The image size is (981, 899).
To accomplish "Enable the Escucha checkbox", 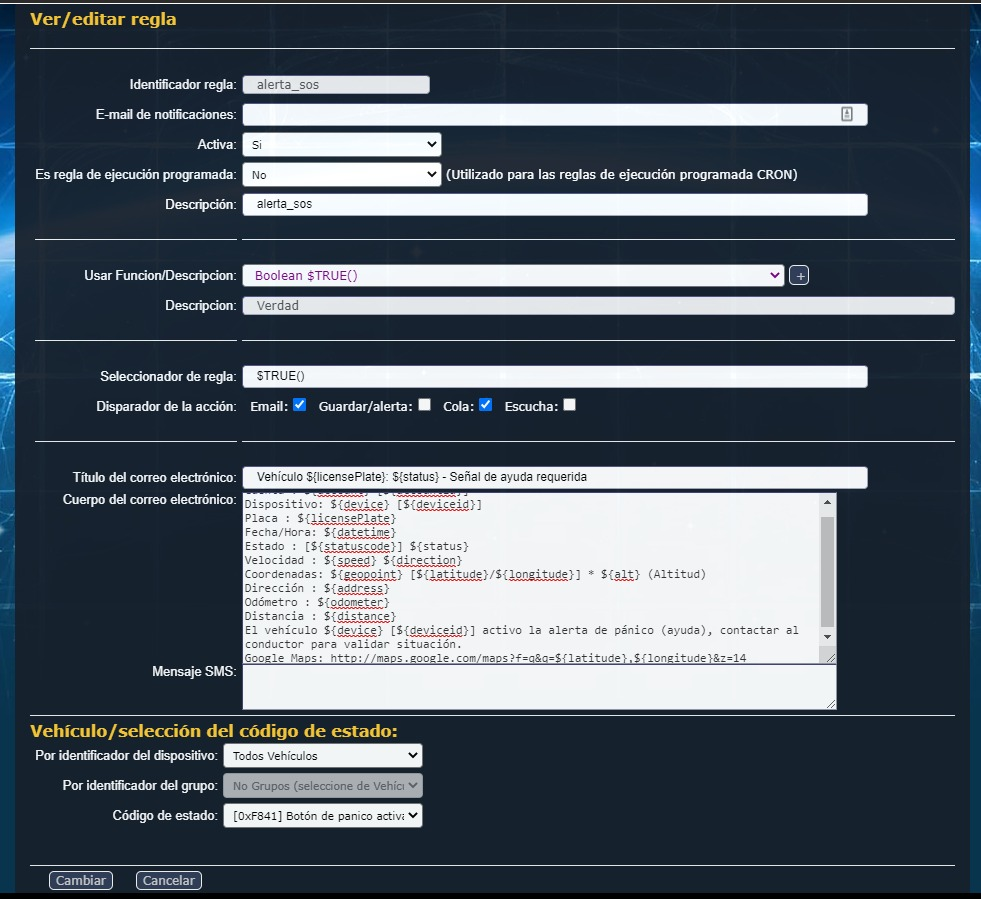I will coord(569,405).
